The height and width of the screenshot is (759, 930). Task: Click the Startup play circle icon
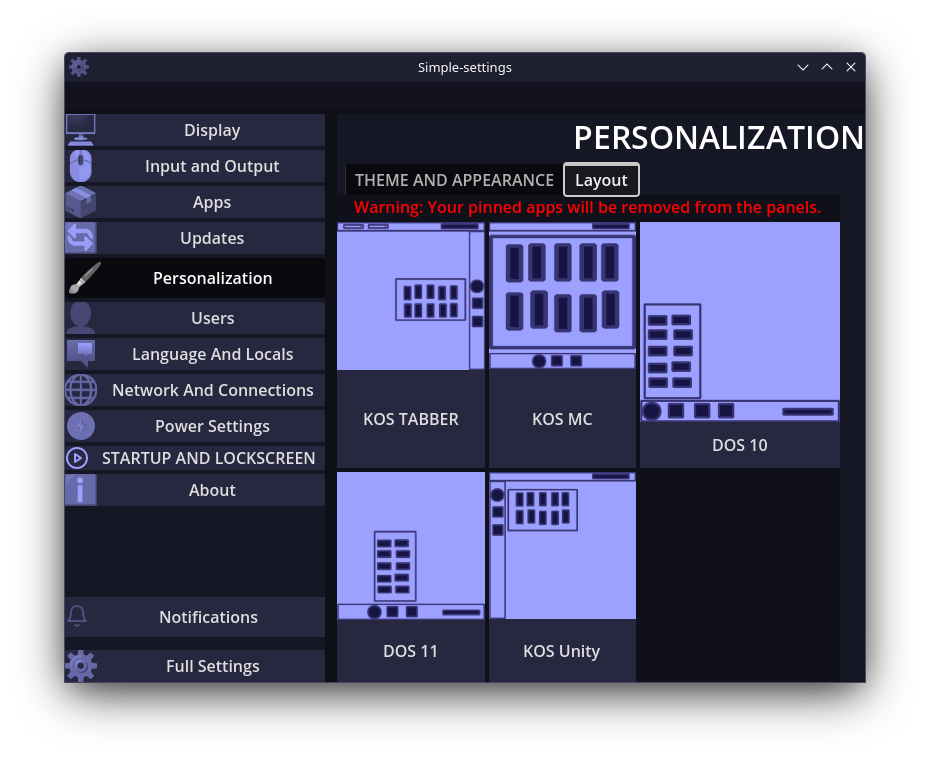click(x=77, y=458)
